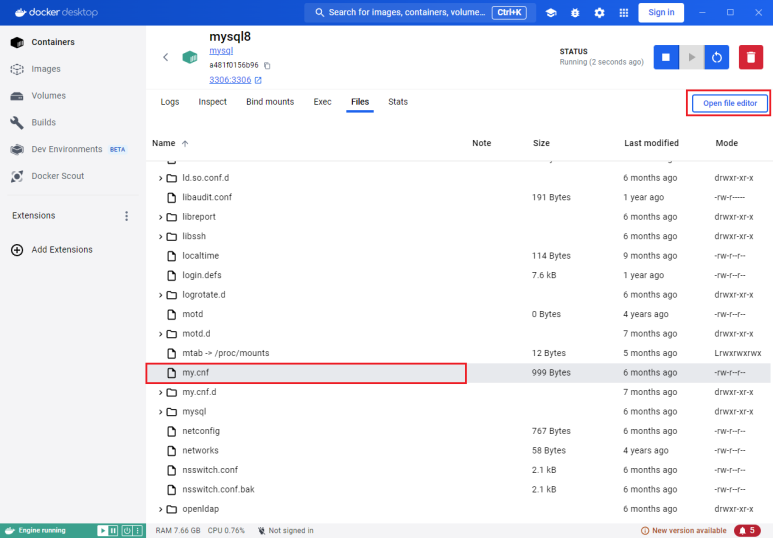Click the Not signed in status indicator
773x538 pixels.
coord(286,531)
